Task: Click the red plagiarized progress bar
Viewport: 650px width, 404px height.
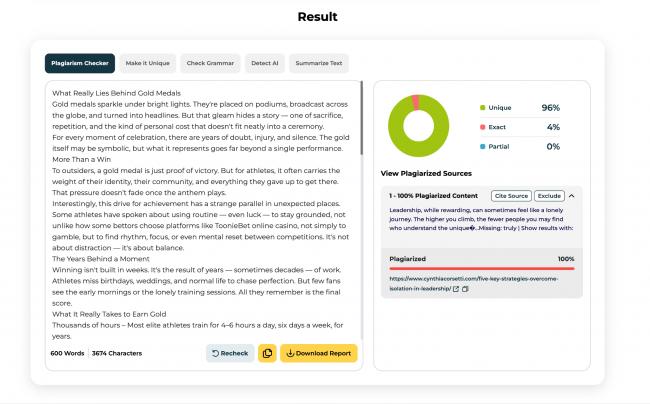Action: (x=482, y=269)
